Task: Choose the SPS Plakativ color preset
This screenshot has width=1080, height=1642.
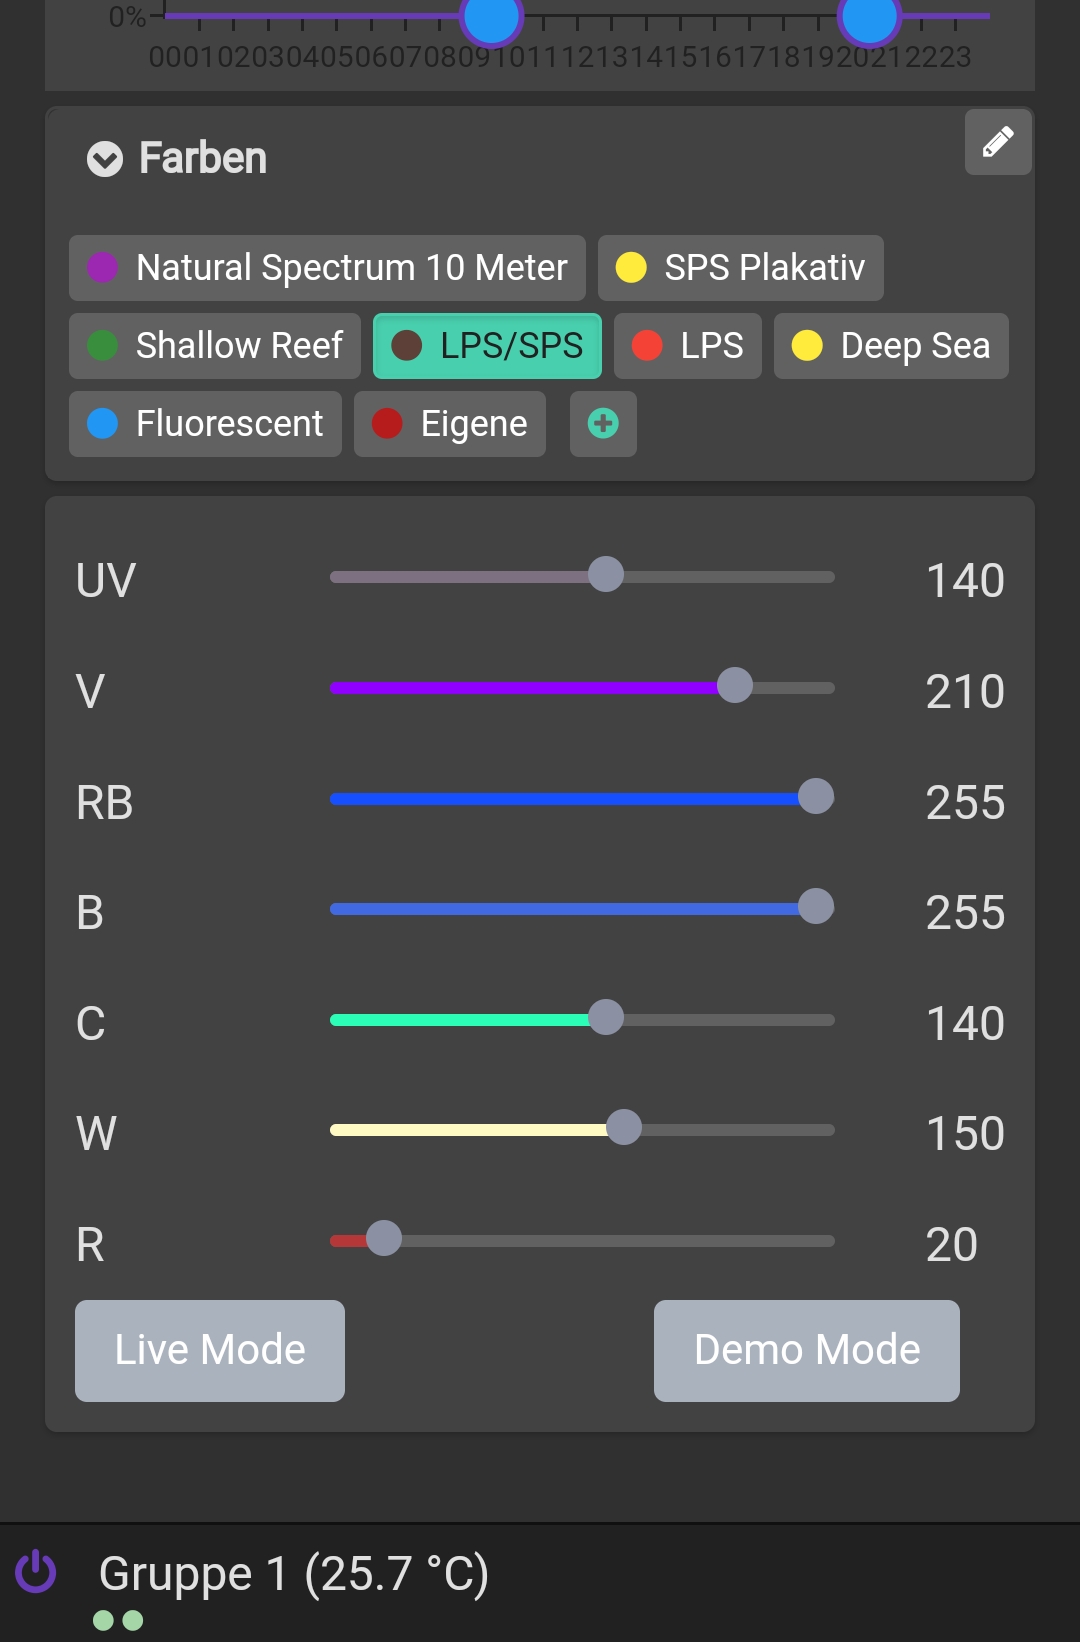Action: pyautogui.click(x=740, y=268)
